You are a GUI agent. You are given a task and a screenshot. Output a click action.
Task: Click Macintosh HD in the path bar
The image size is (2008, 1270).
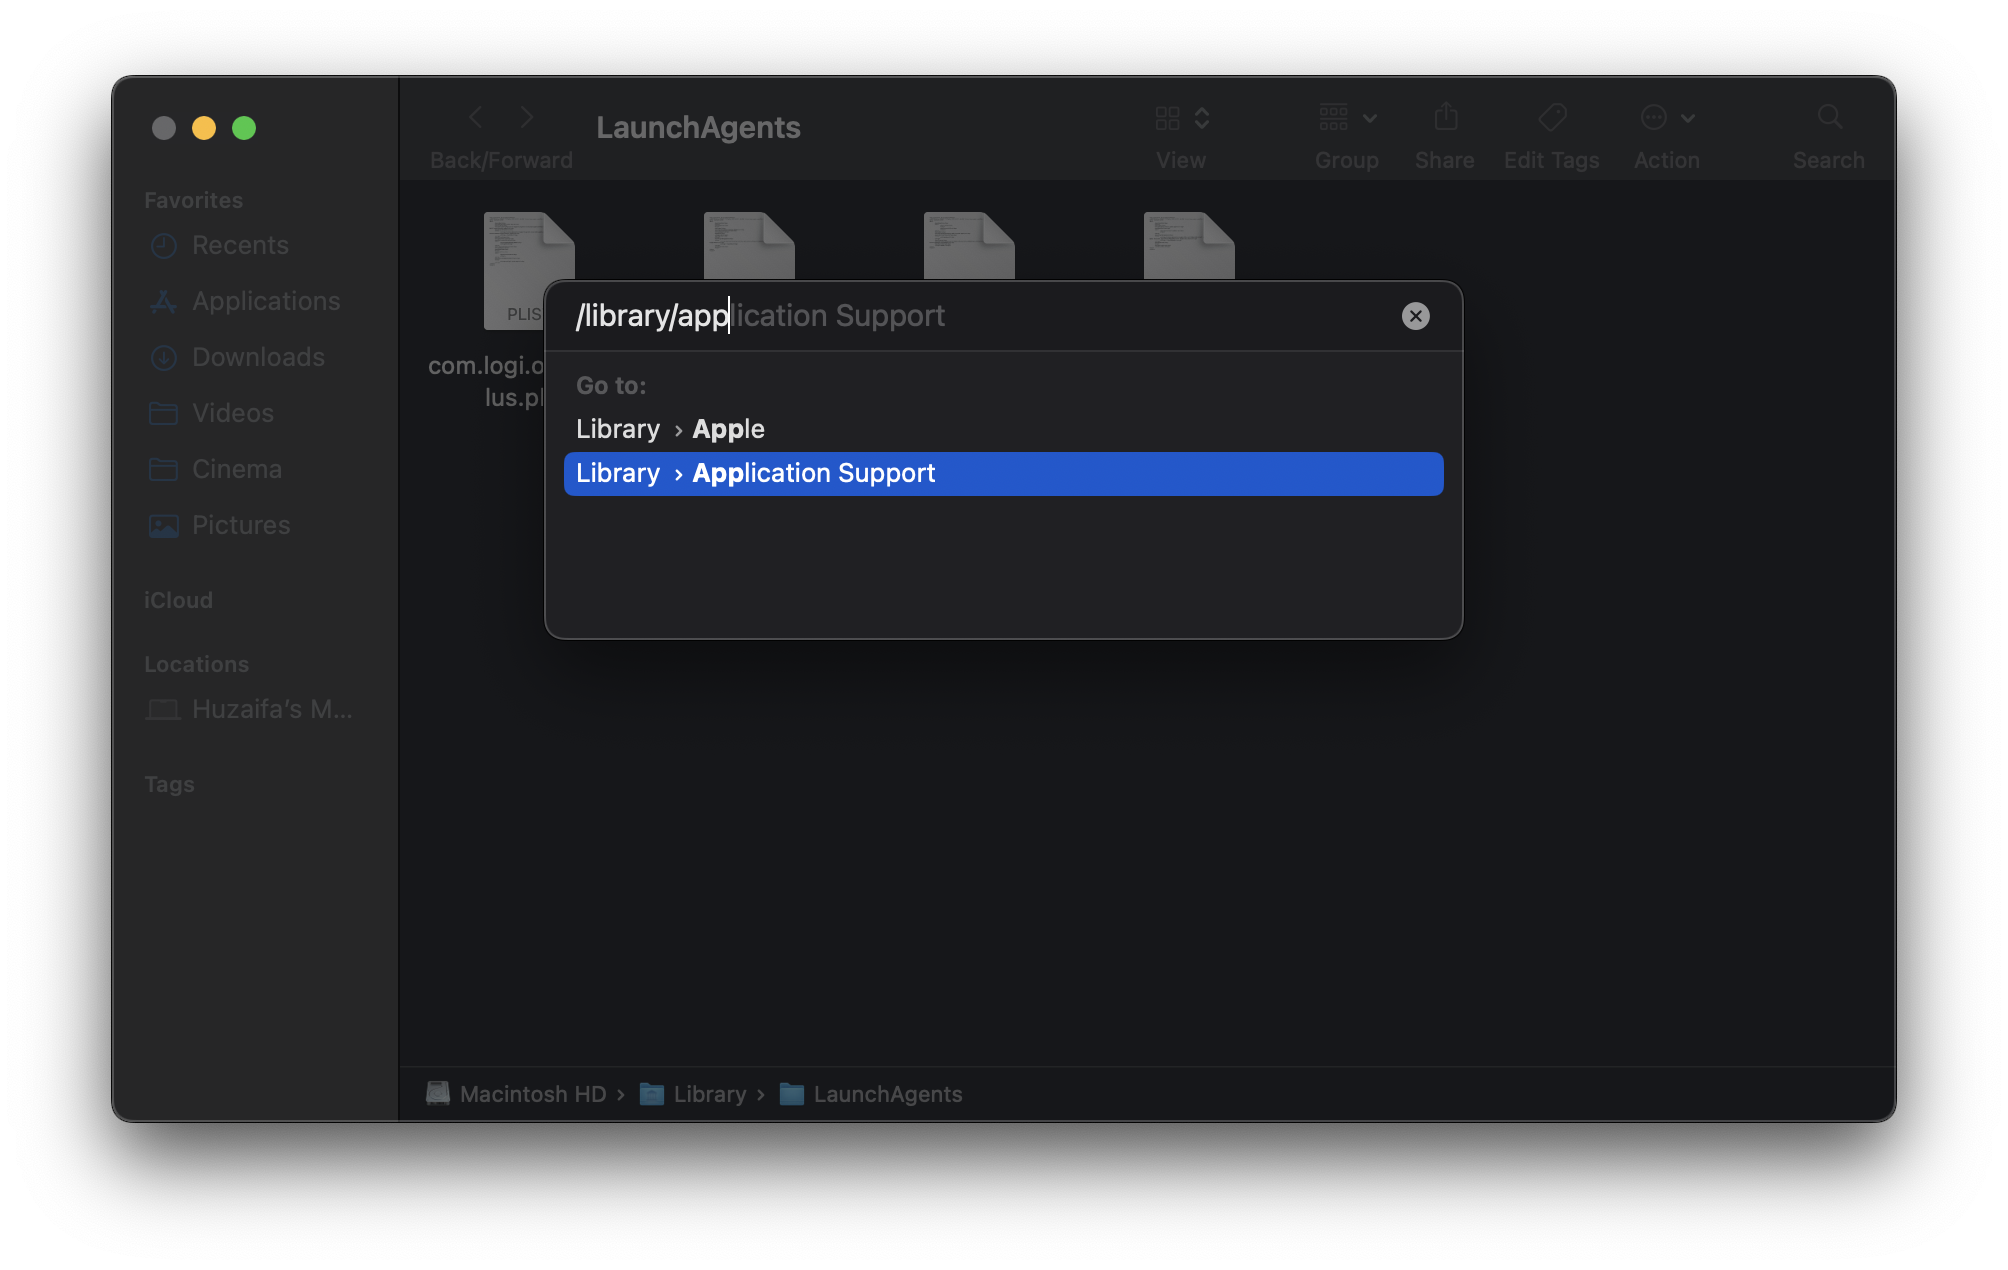pyautogui.click(x=532, y=1094)
